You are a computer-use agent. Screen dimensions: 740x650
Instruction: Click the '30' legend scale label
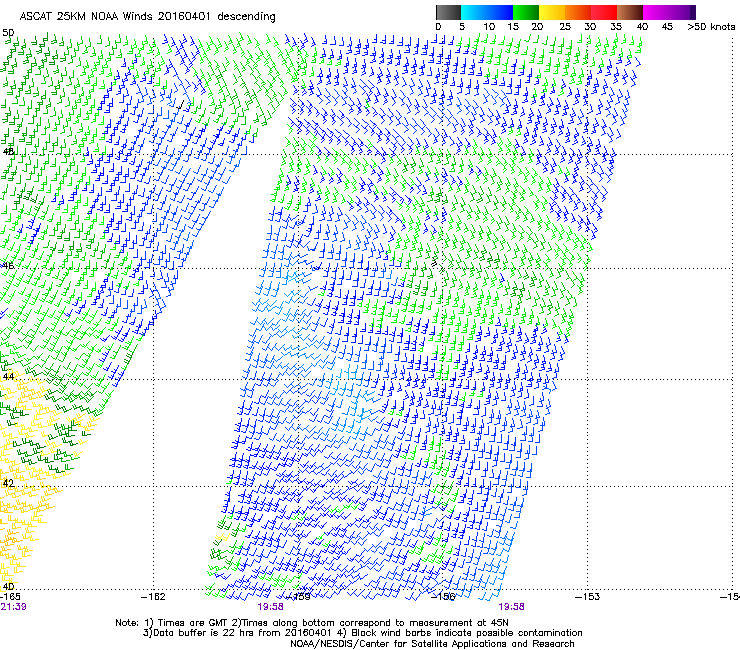click(590, 27)
